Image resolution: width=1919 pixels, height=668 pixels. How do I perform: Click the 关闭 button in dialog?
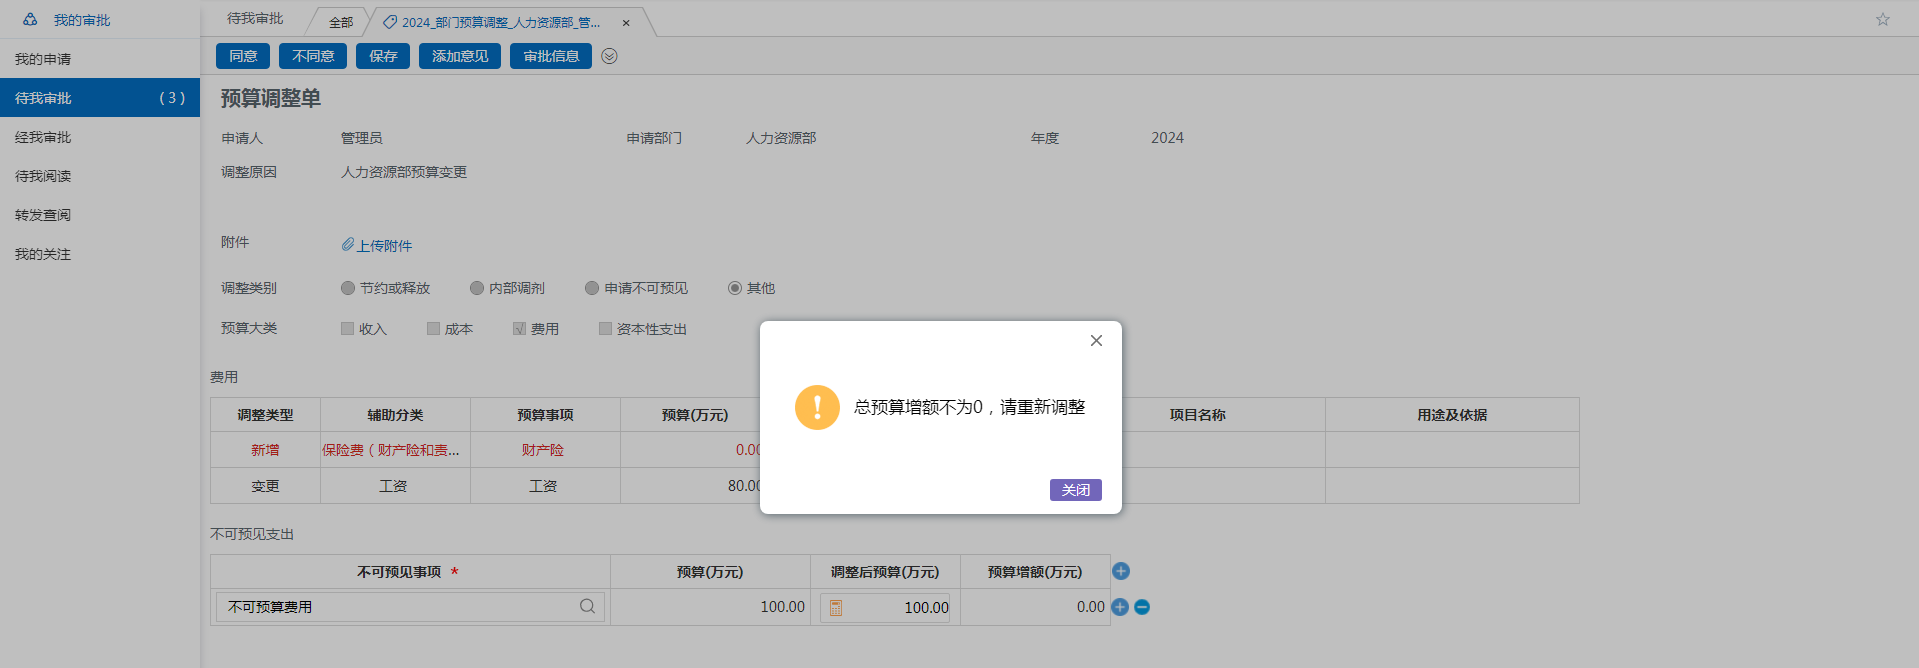(1075, 490)
